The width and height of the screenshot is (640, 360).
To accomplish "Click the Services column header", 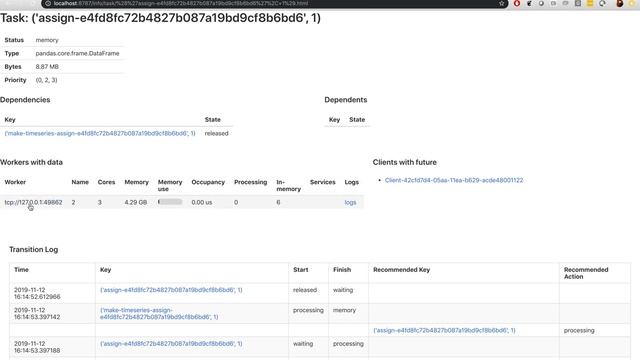I will click(322, 182).
